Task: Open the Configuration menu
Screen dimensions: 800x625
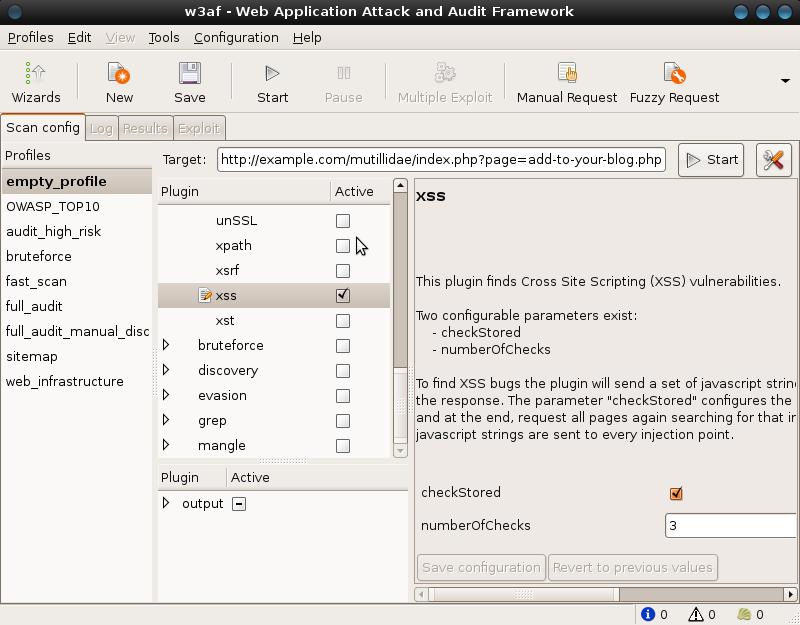Action: [x=236, y=37]
